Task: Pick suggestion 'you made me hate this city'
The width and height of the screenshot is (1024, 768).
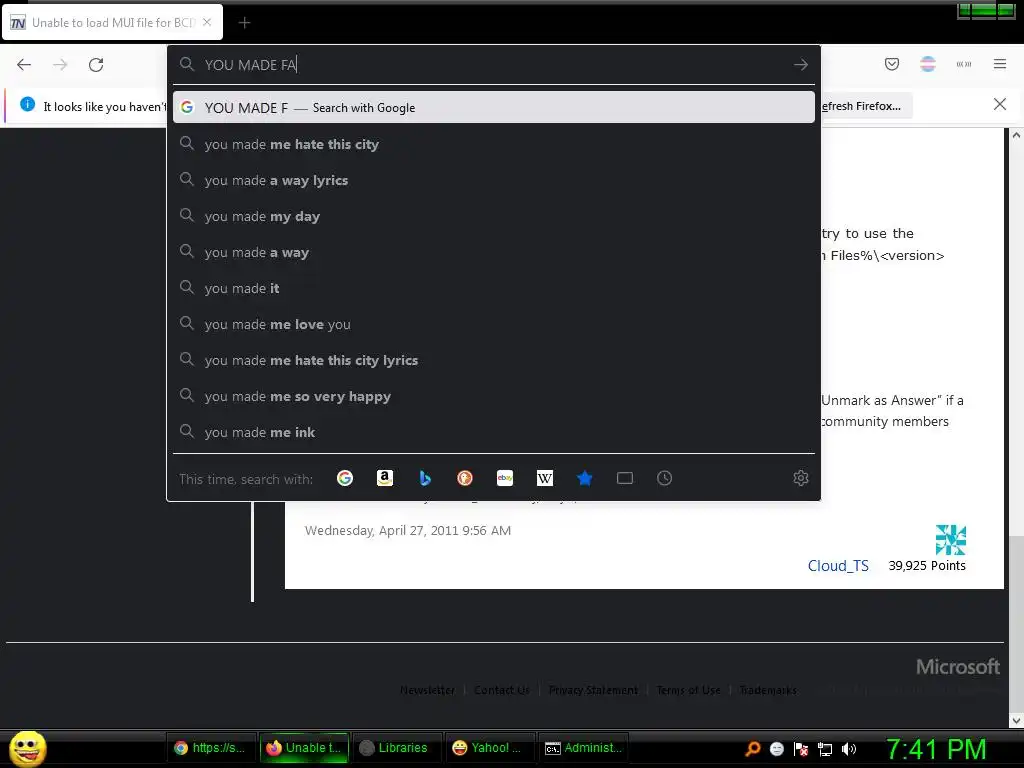Action: pyautogui.click(x=494, y=144)
